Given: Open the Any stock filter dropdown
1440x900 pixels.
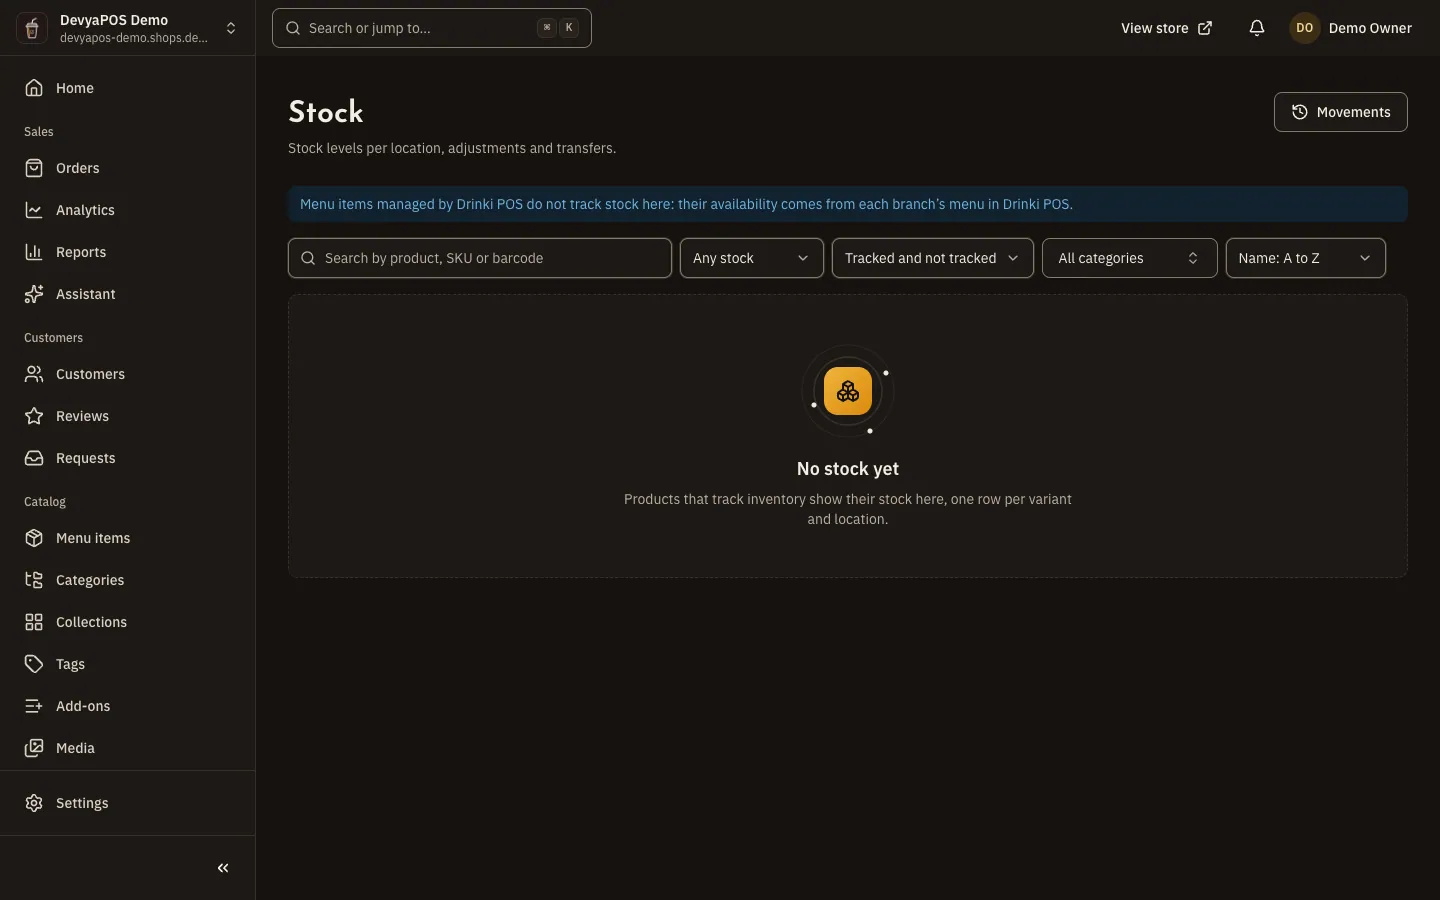Looking at the screenshot, I should 752,258.
